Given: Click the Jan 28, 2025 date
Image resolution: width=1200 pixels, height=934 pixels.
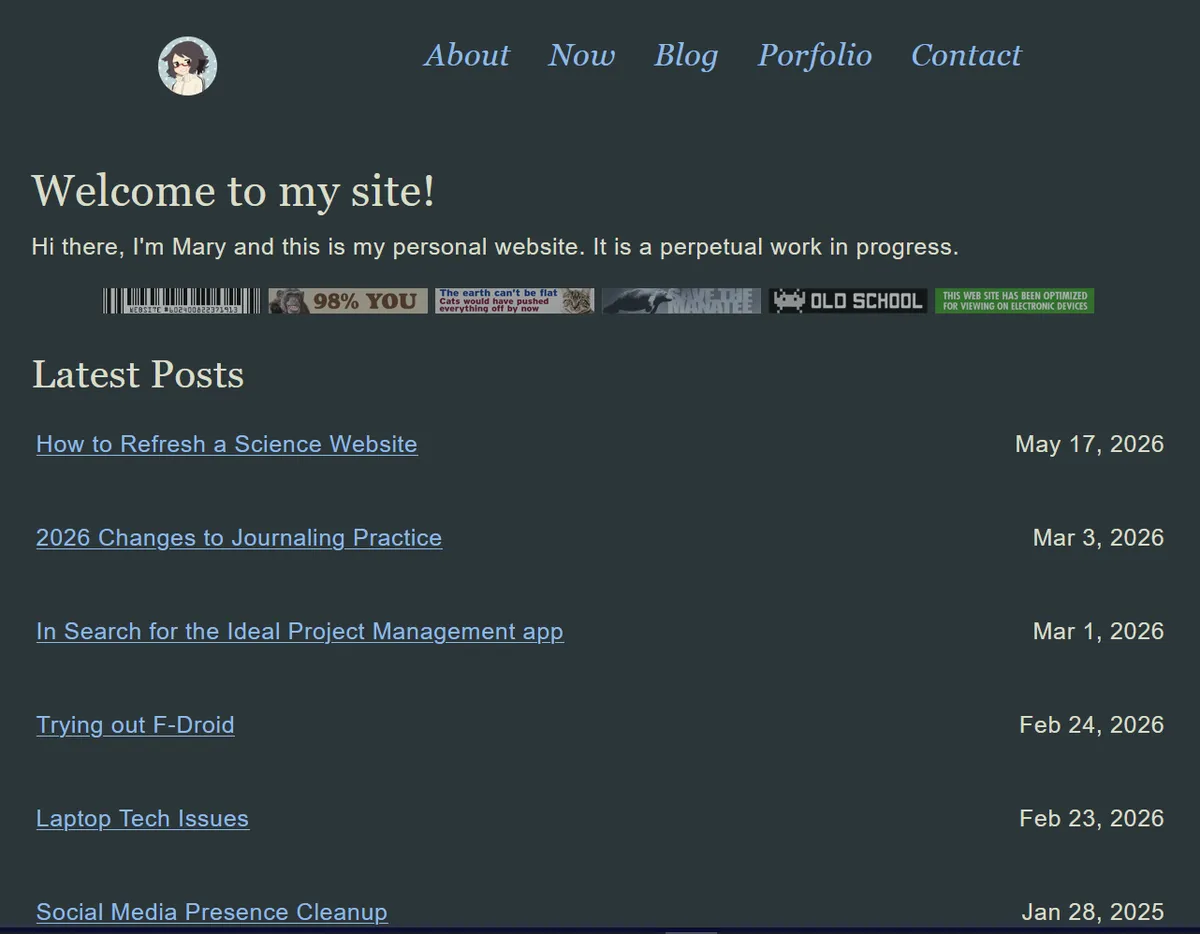Looking at the screenshot, I should [1093, 912].
